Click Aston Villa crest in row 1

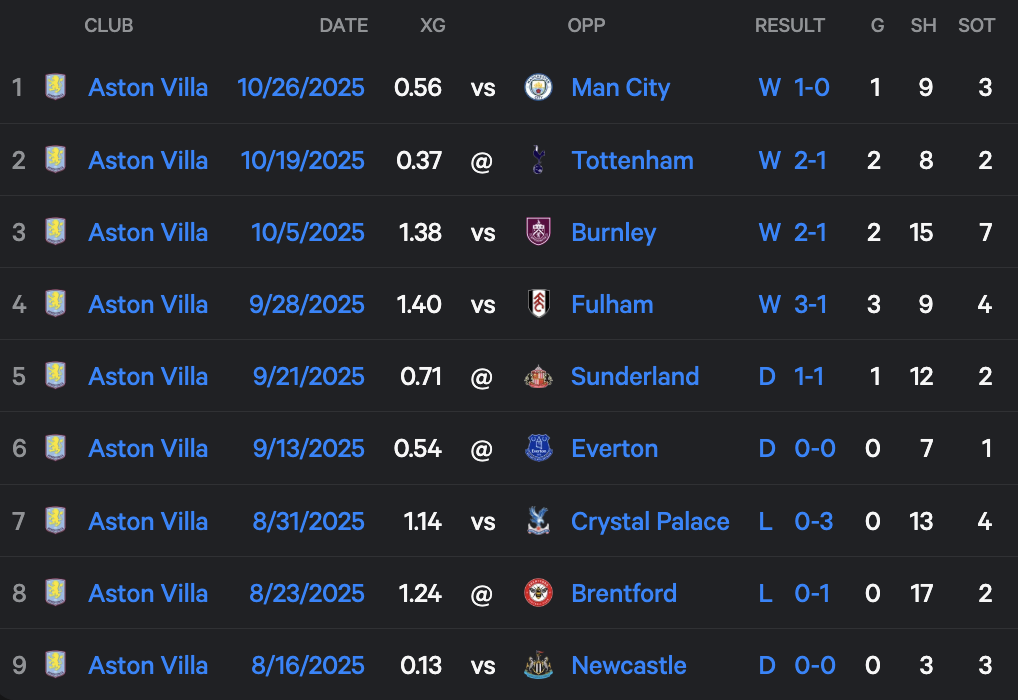click(x=55, y=88)
